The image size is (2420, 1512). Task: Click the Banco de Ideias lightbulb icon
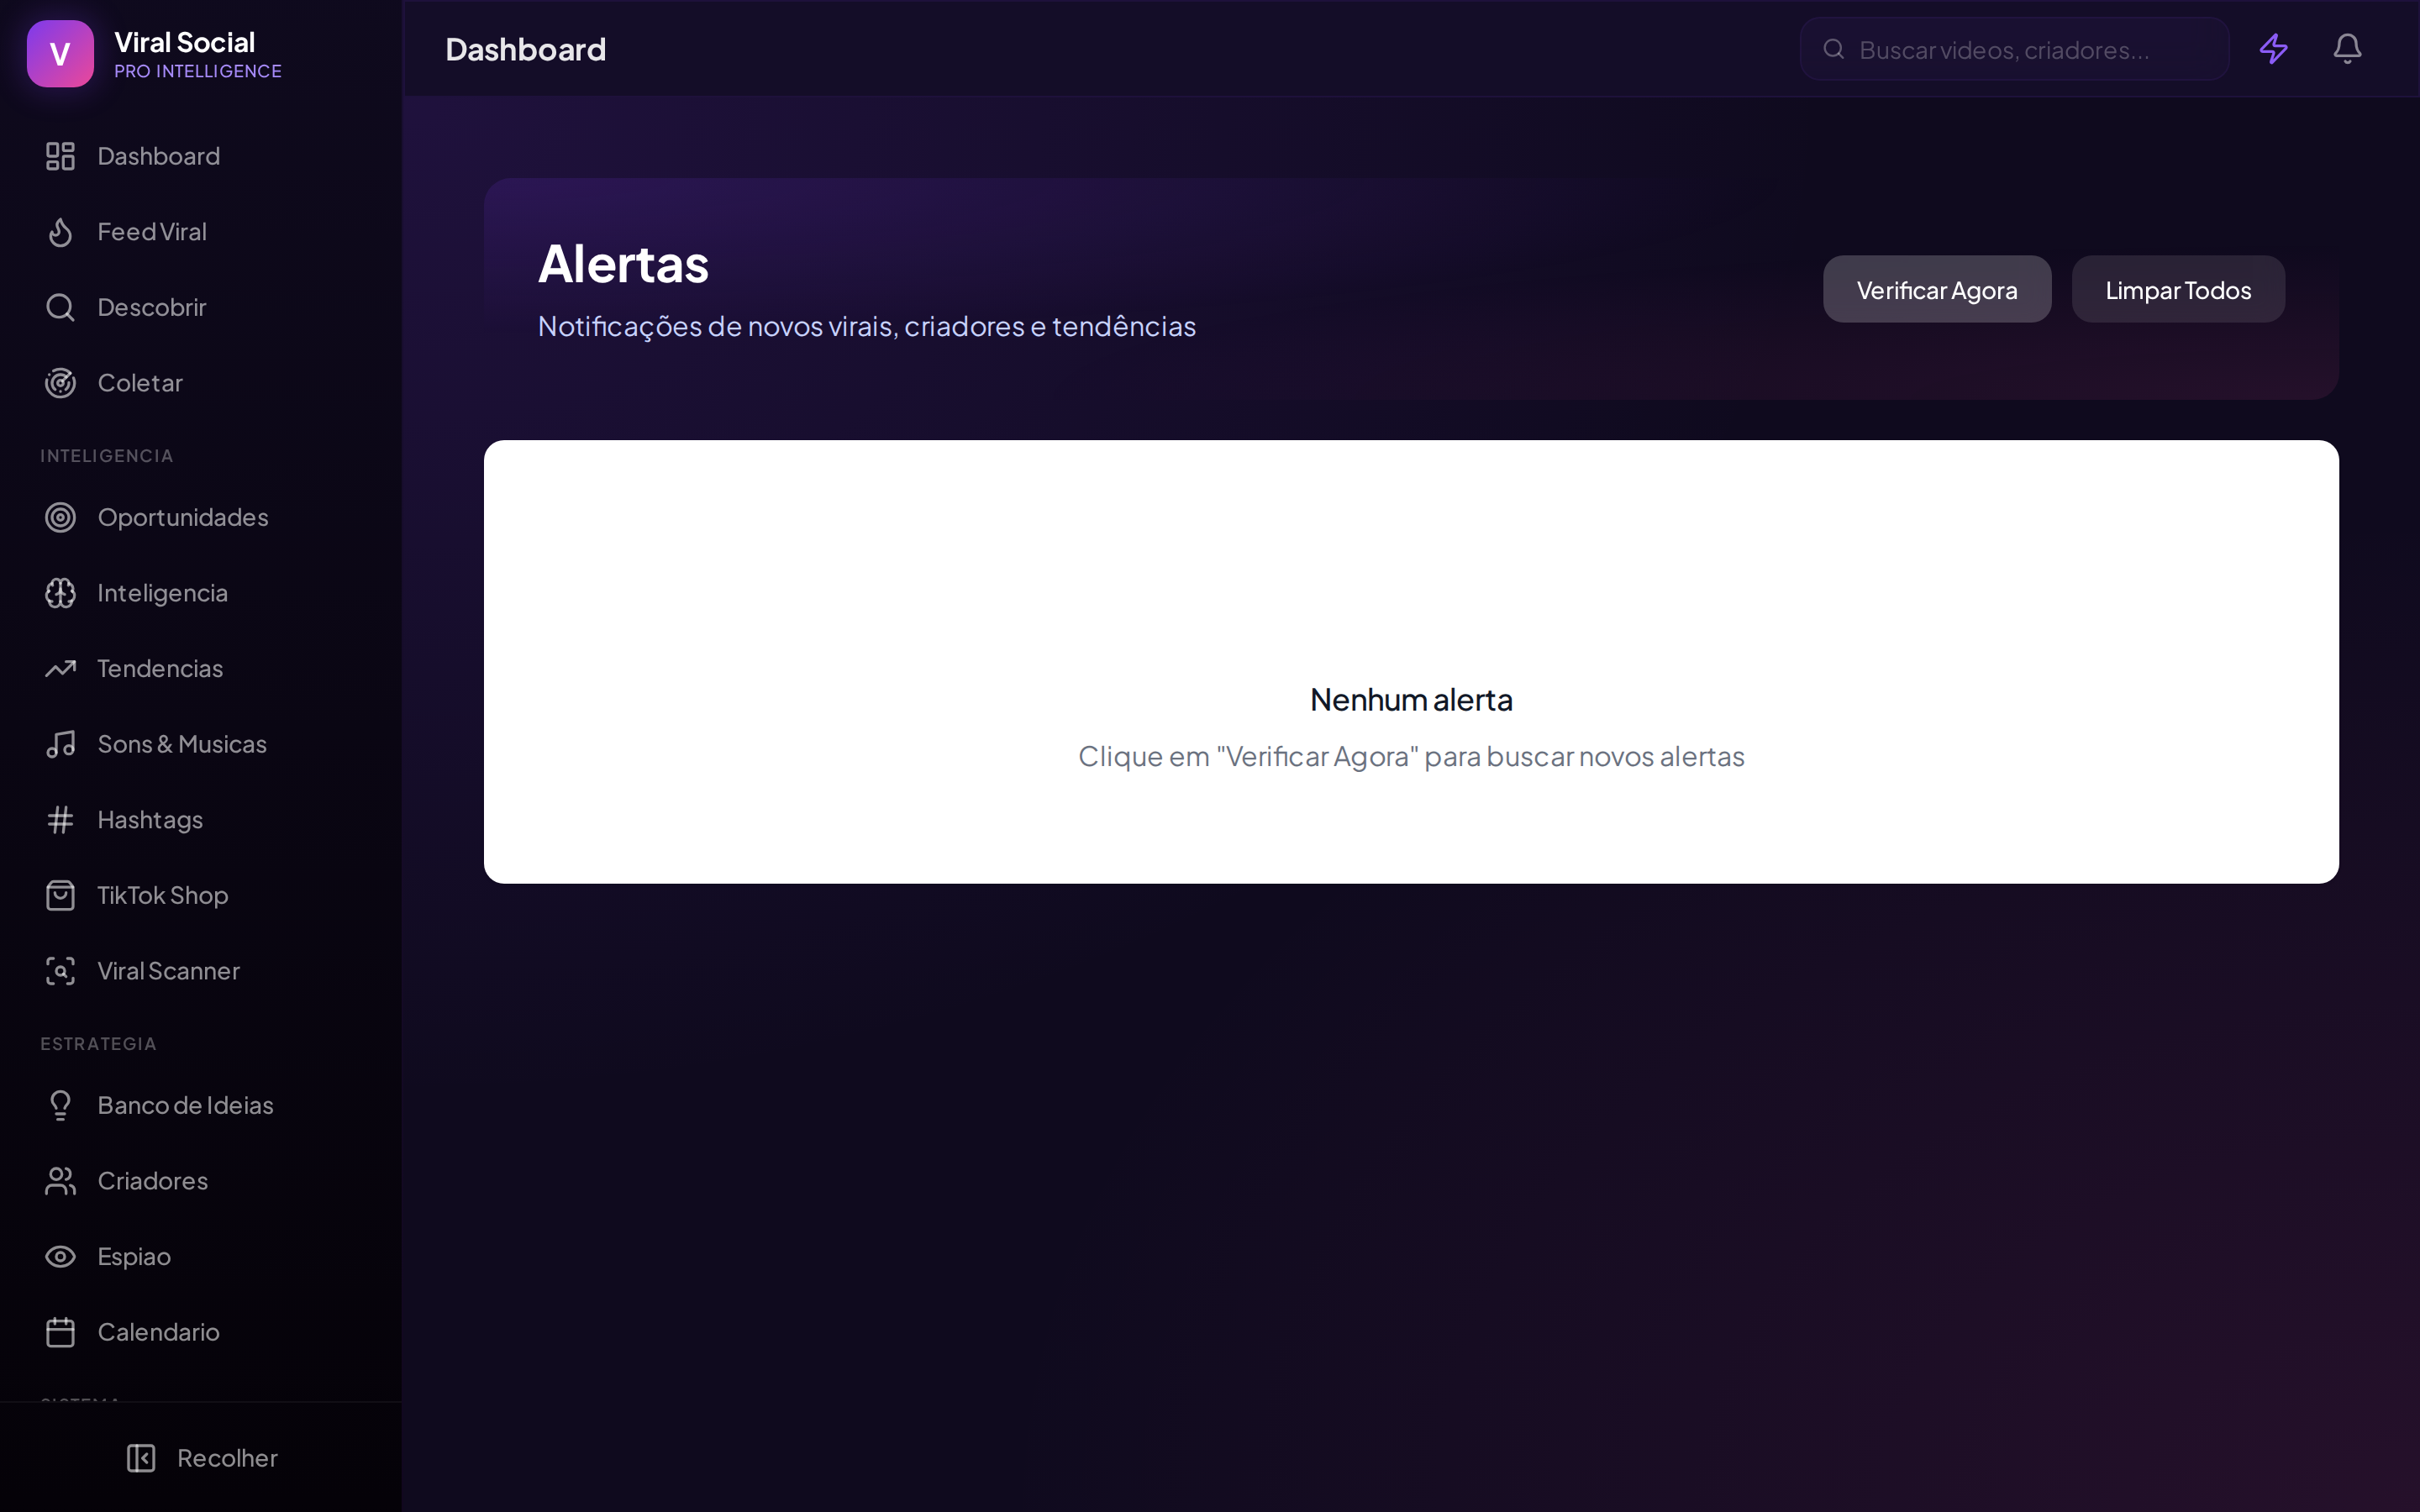click(60, 1105)
